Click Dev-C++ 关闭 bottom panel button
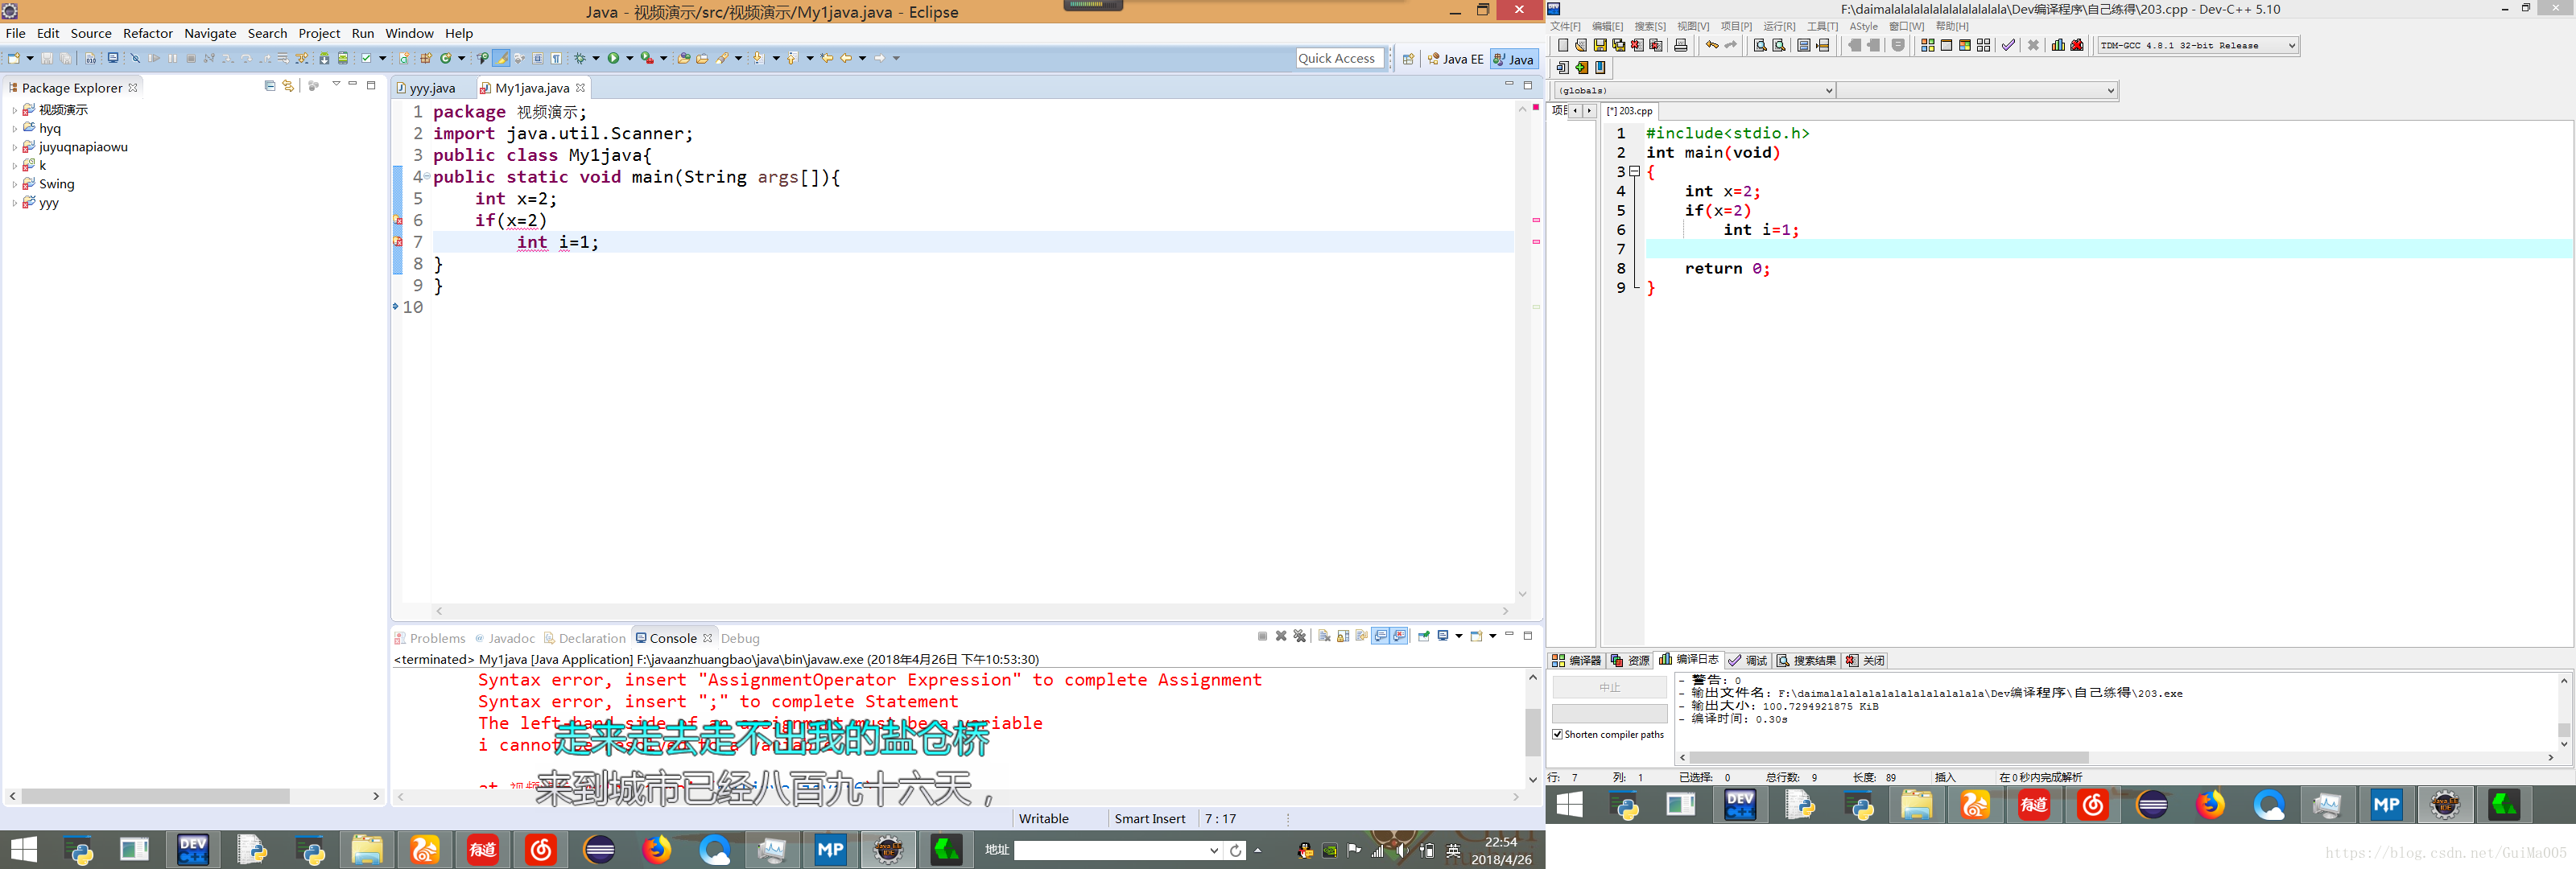Viewport: 2576px width, 869px height. click(x=1865, y=660)
